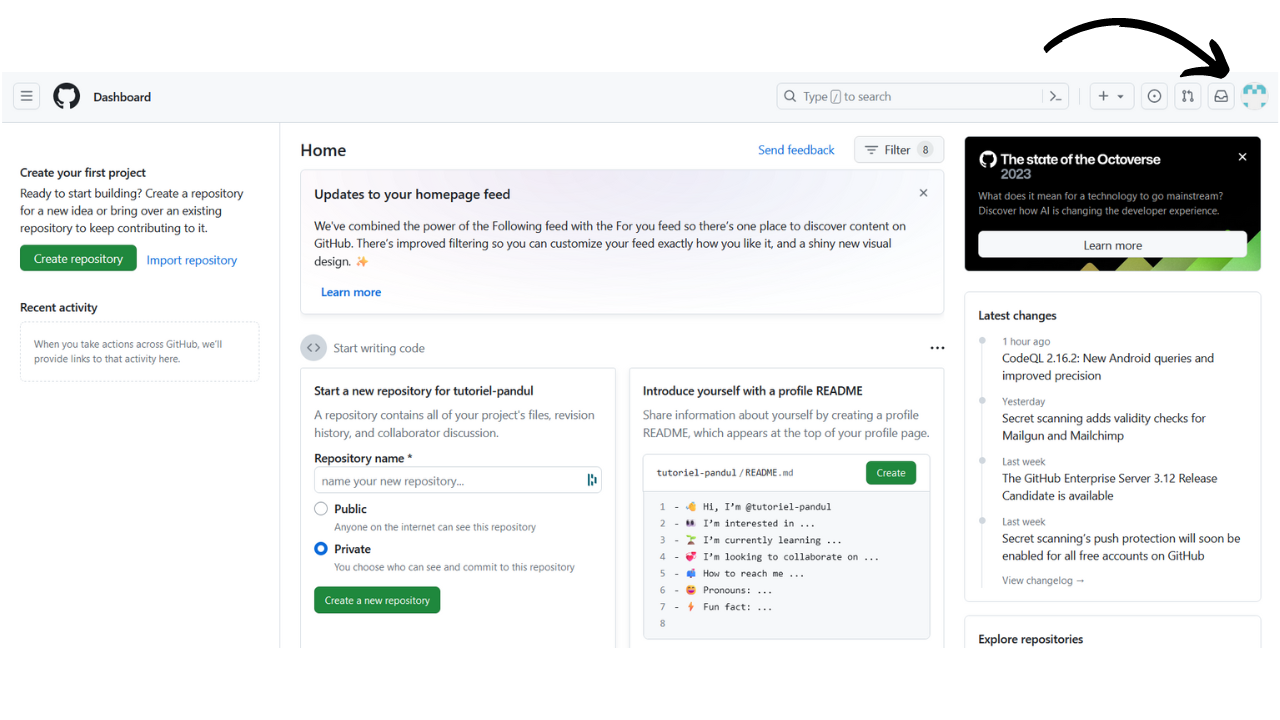Click the repository name input field
The image size is (1280, 720).
(450, 480)
